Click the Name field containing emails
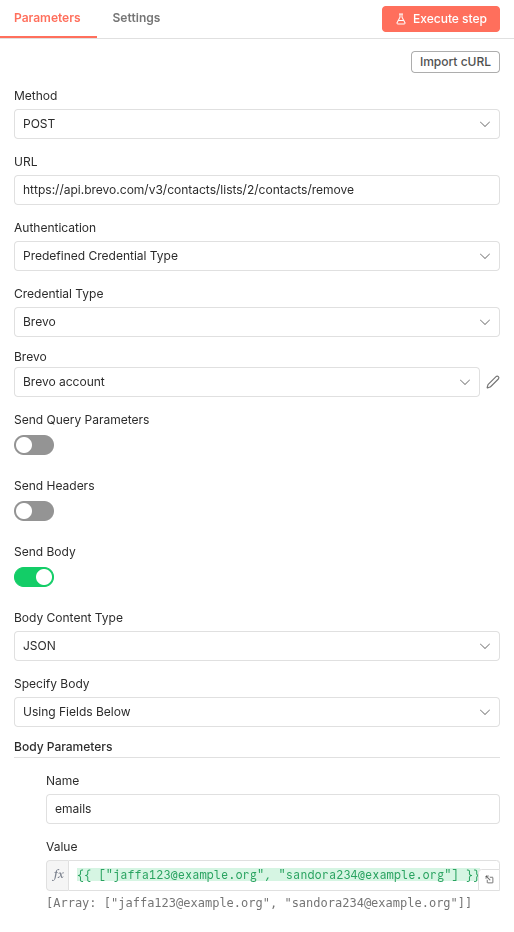514x932 pixels. click(273, 809)
